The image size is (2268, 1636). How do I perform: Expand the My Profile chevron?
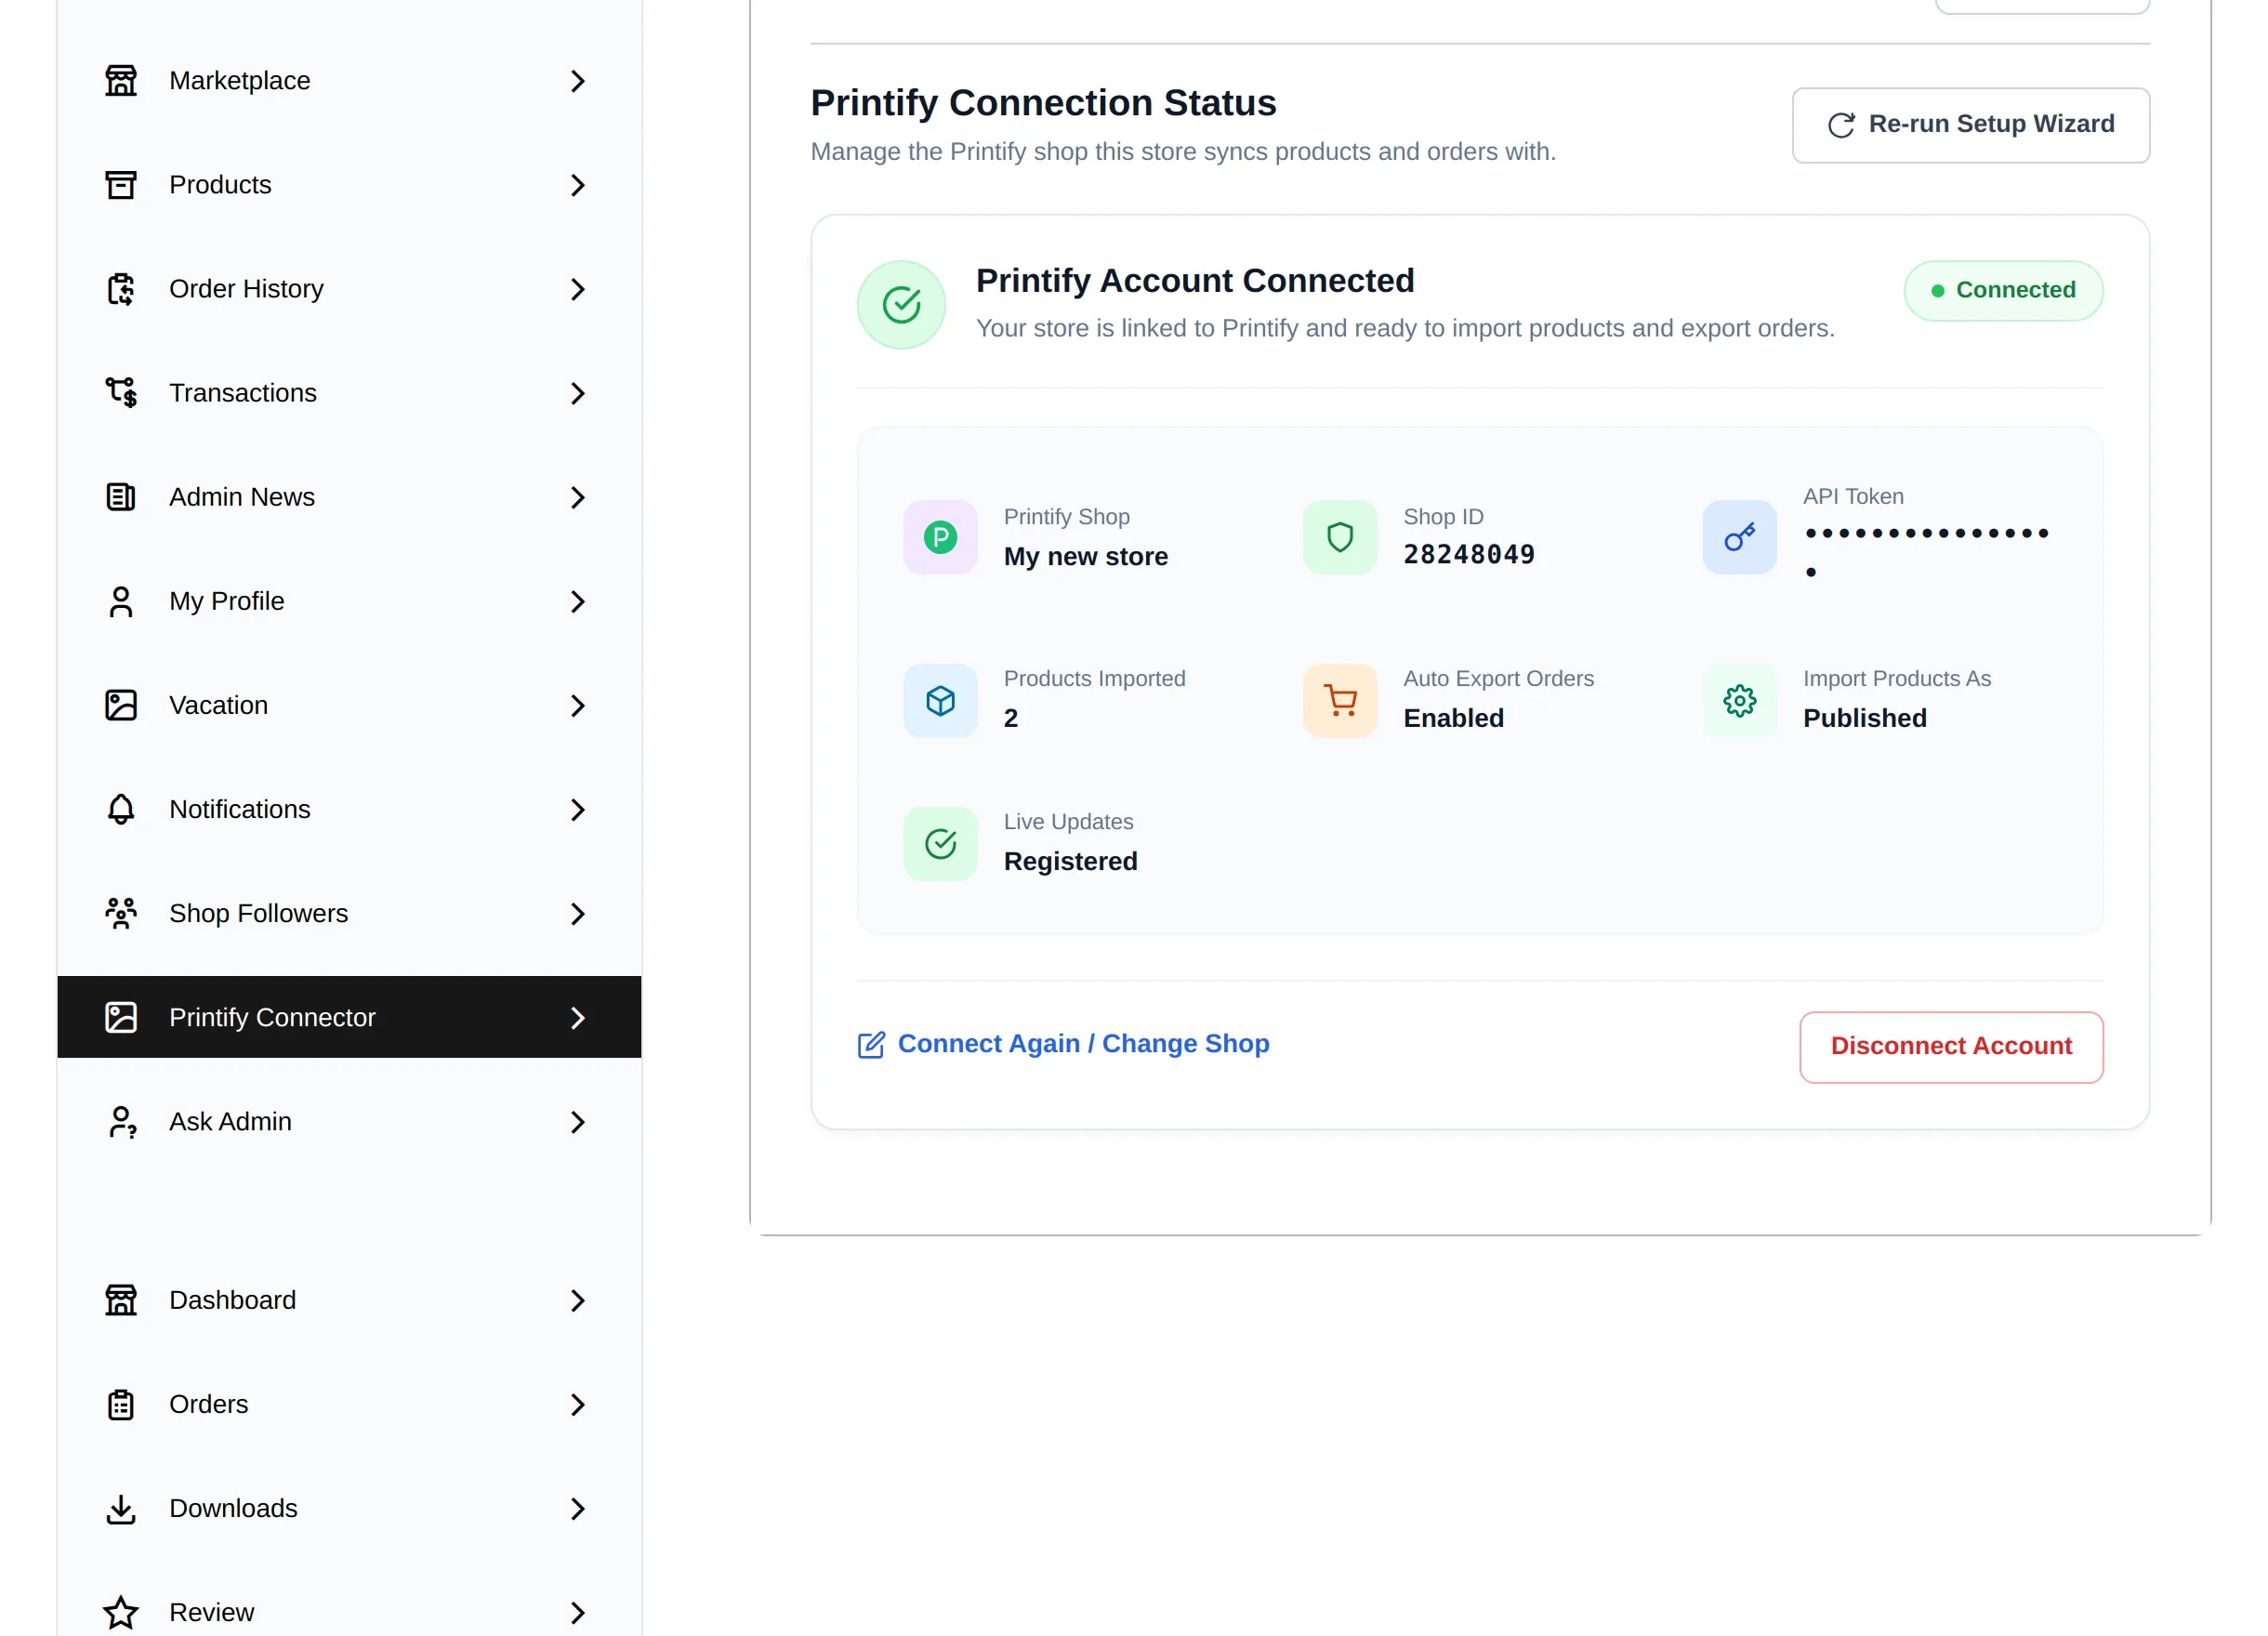[577, 601]
